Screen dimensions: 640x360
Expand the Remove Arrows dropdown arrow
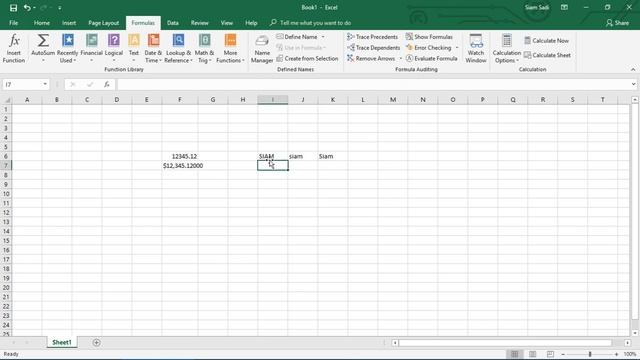(x=400, y=58)
